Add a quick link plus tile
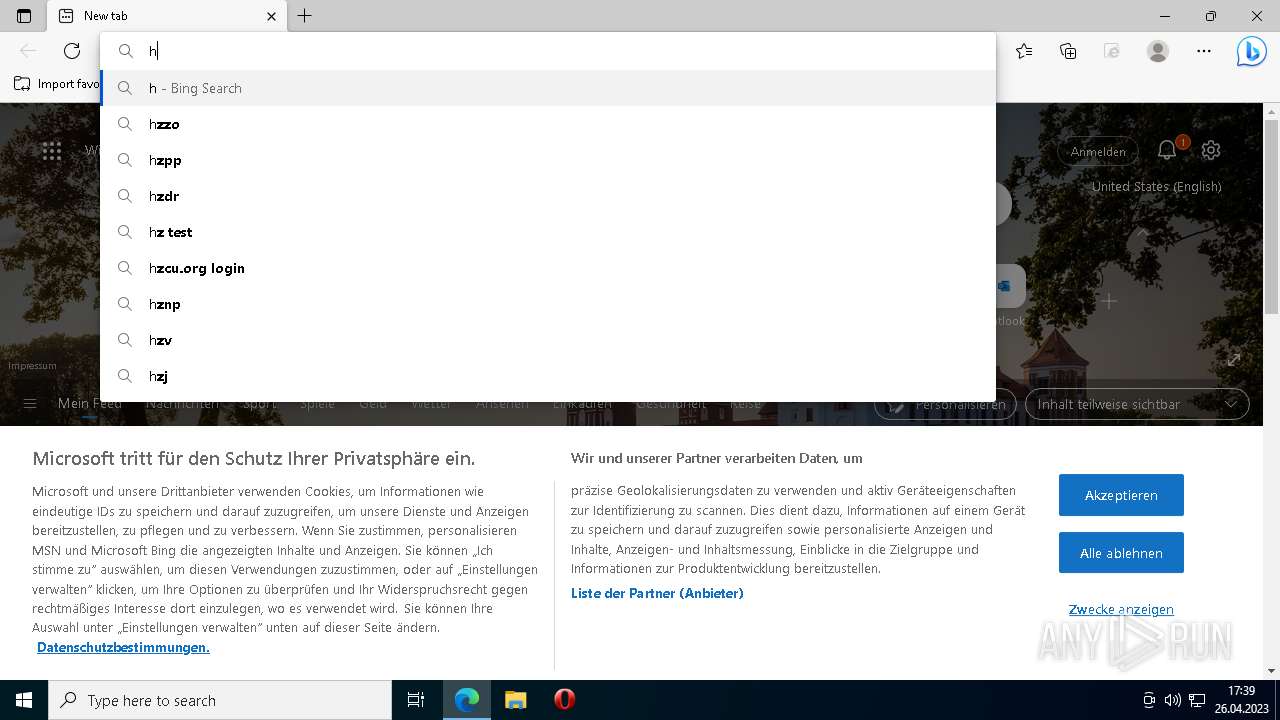Viewport: 1280px width, 720px height. [1108, 300]
